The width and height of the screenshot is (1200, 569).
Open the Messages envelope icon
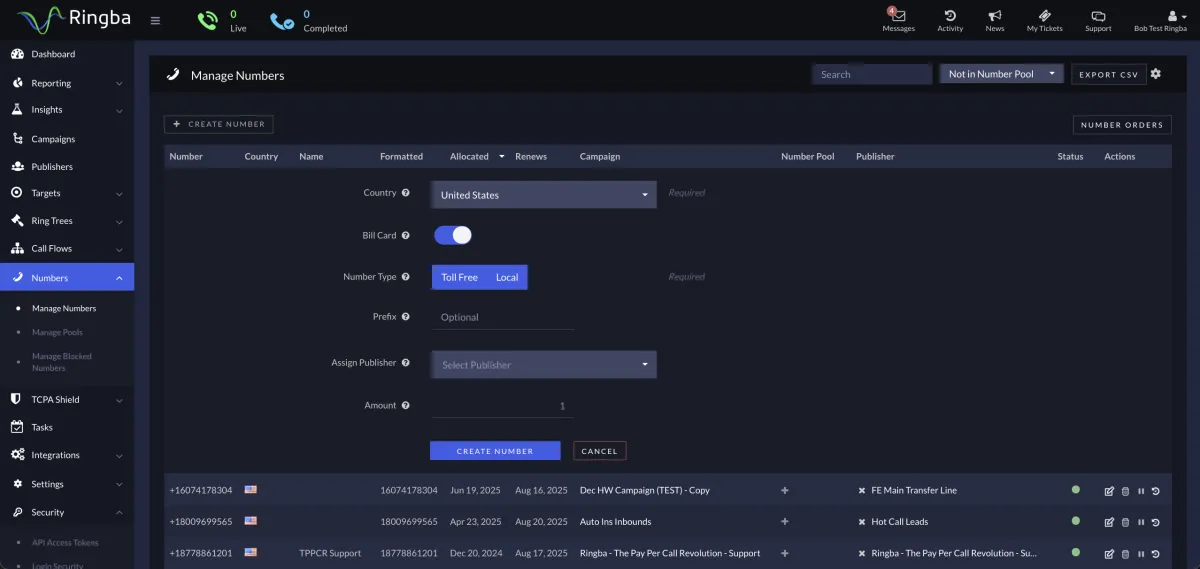pyautogui.click(x=897, y=16)
